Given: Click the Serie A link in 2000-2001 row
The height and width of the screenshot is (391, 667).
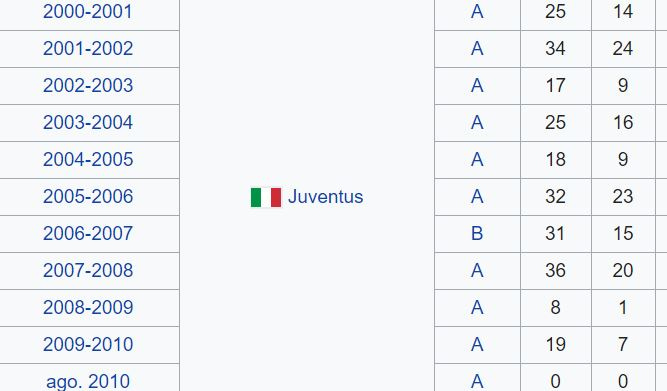Looking at the screenshot, I should [477, 11].
